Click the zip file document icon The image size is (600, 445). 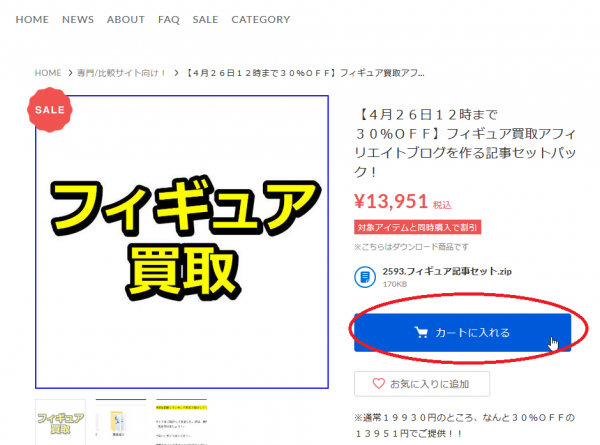tap(366, 277)
